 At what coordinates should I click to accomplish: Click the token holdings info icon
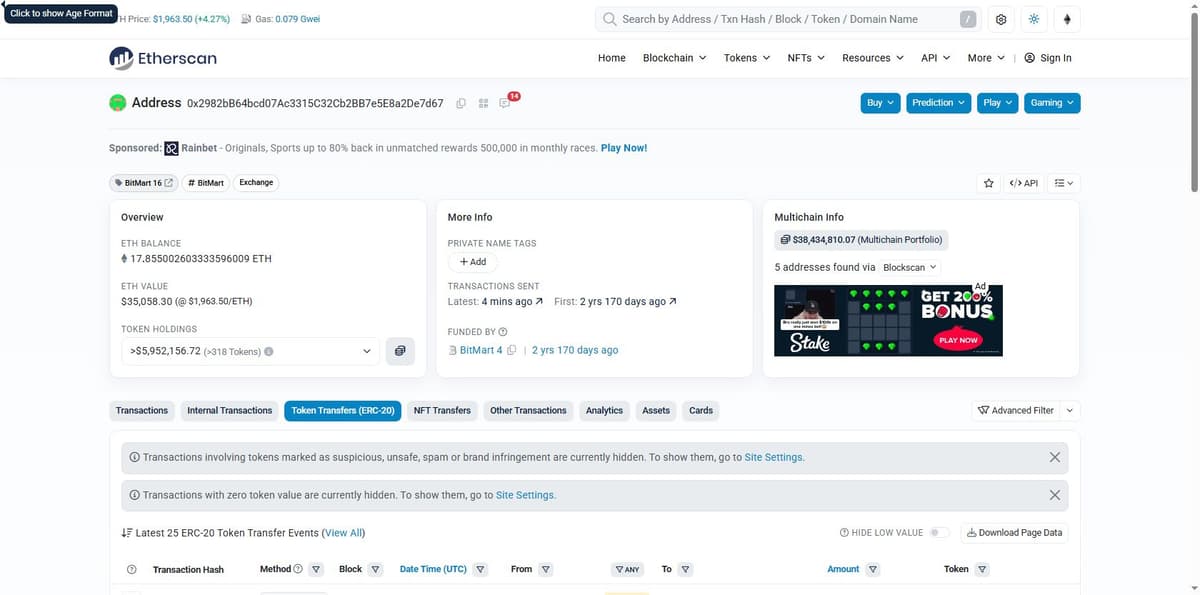click(269, 352)
